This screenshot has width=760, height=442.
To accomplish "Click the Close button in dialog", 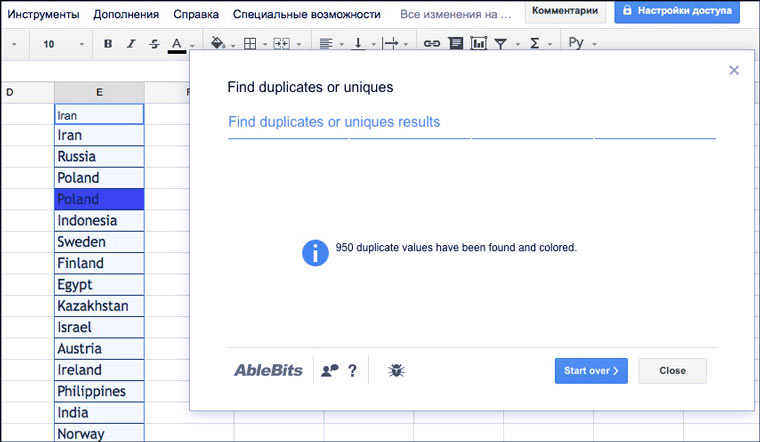I will (672, 371).
